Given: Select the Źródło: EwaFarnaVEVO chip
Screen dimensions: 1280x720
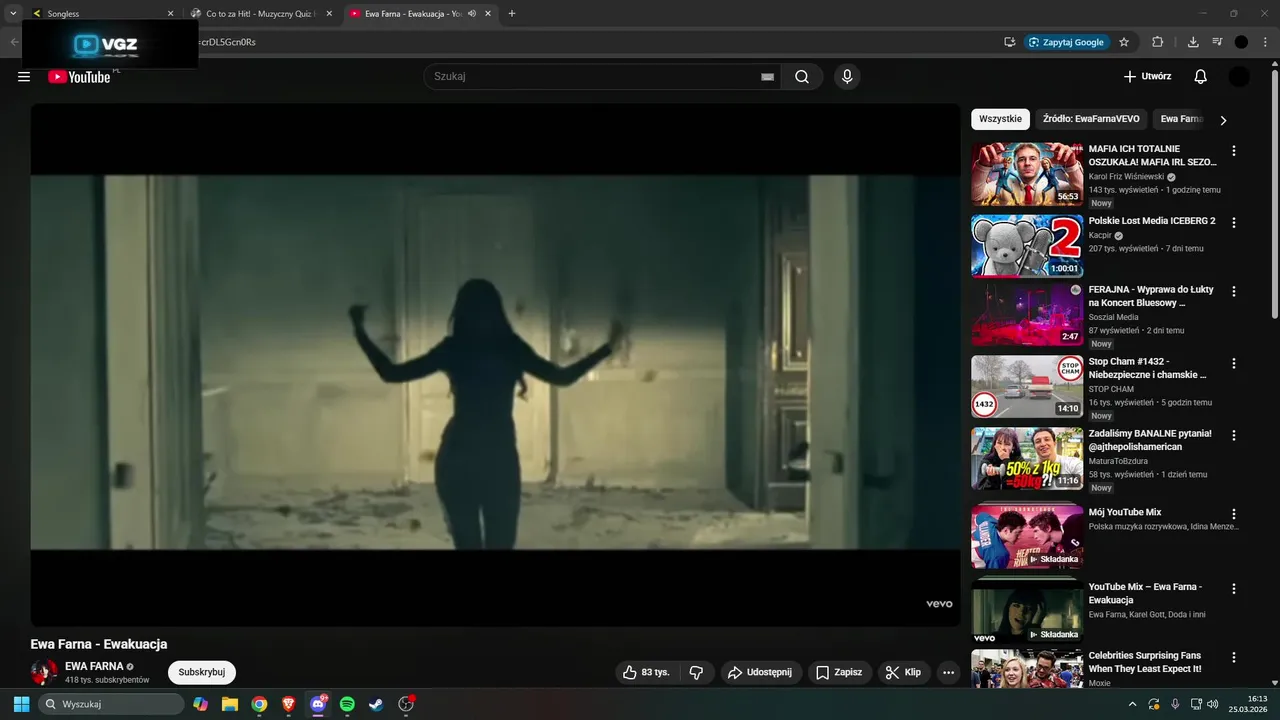Looking at the screenshot, I should [1091, 119].
